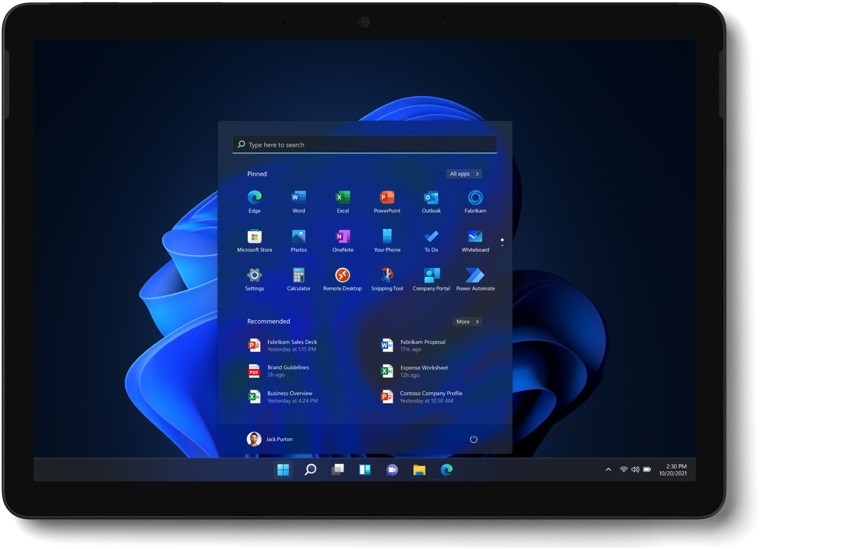Click the Type here to search field
The image size is (864, 549).
pyautogui.click(x=364, y=144)
